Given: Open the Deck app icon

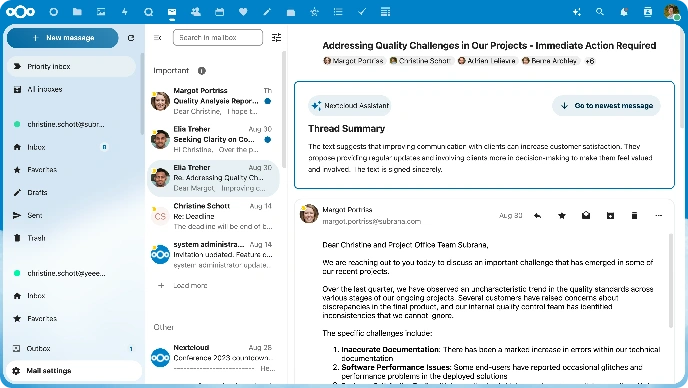Looking at the screenshot, I should click(290, 12).
